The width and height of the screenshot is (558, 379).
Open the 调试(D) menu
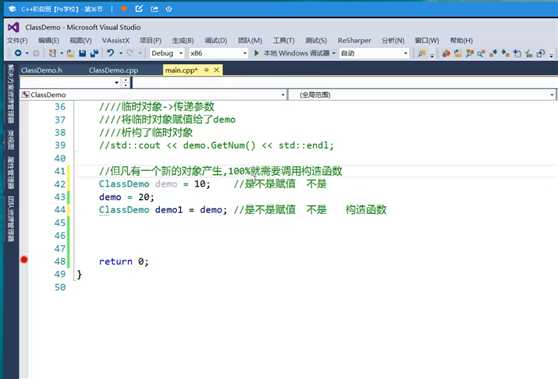click(216, 41)
